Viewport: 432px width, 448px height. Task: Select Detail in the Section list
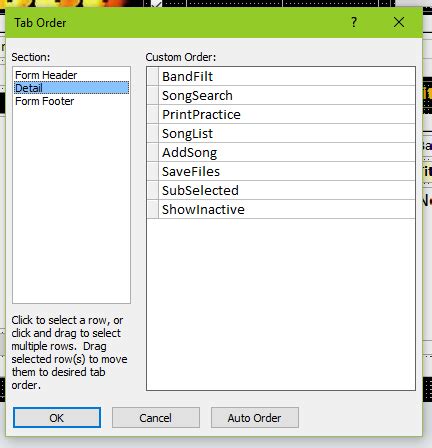coord(71,88)
